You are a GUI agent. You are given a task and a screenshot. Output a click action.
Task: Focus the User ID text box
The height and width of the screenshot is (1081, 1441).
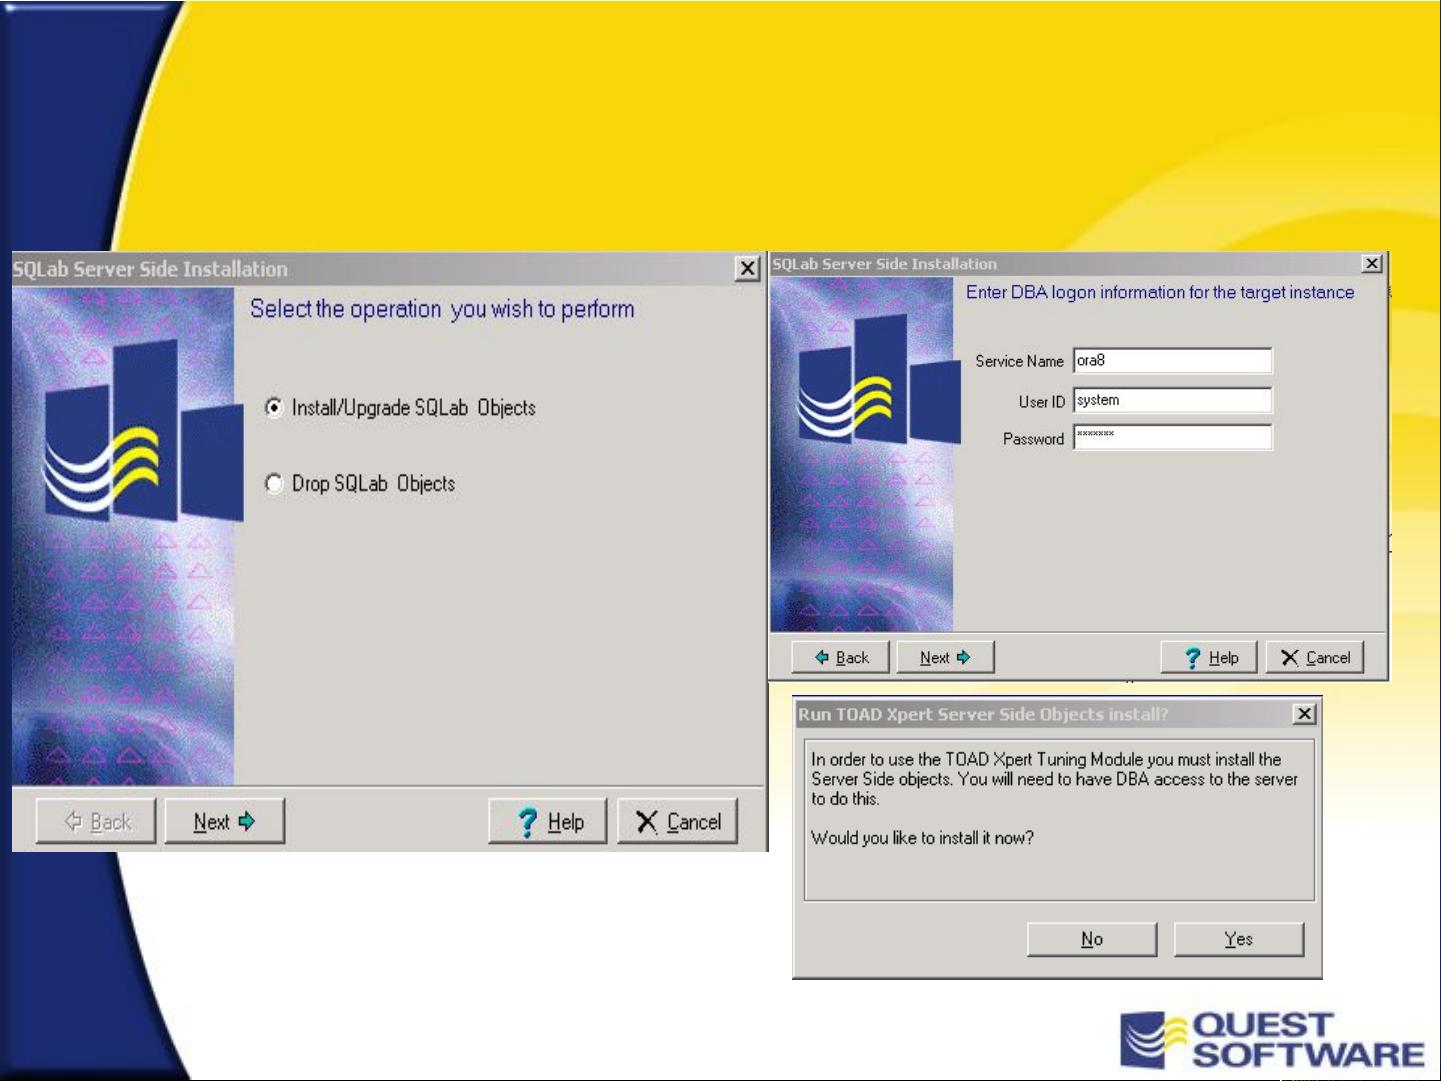point(1172,400)
